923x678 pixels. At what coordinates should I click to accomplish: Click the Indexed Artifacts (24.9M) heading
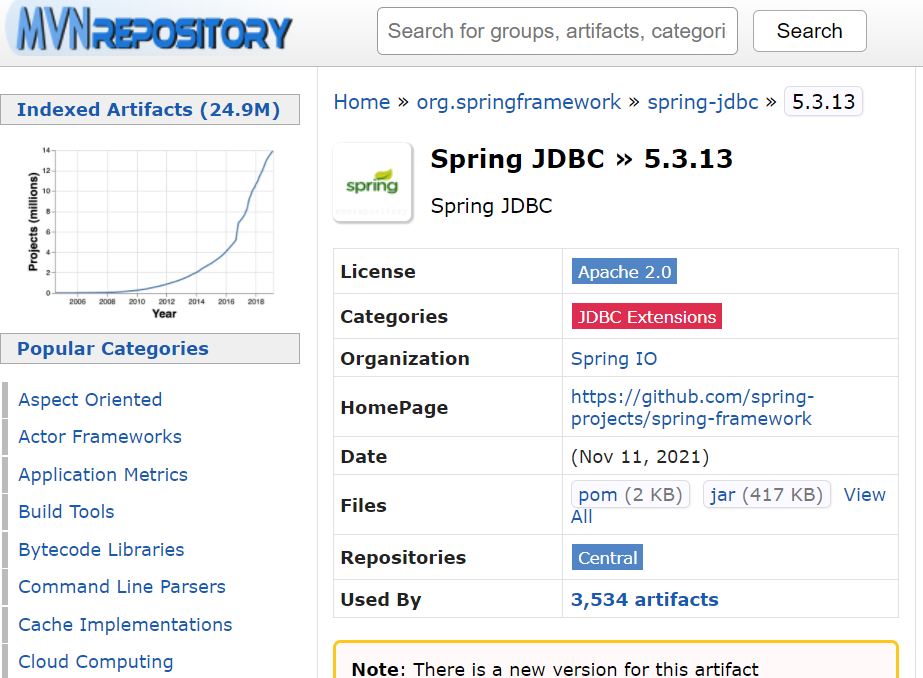tap(150, 109)
